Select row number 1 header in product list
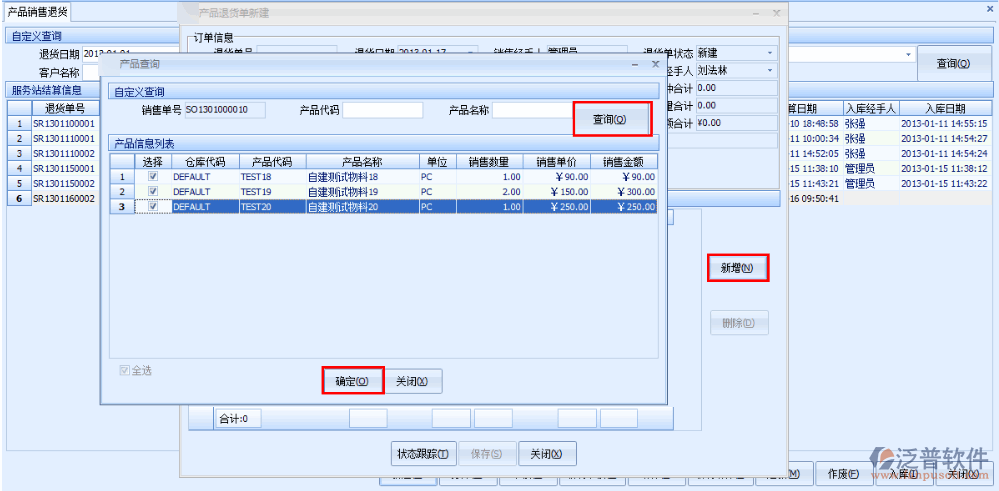Image resolution: width=999 pixels, height=491 pixels. click(x=122, y=176)
